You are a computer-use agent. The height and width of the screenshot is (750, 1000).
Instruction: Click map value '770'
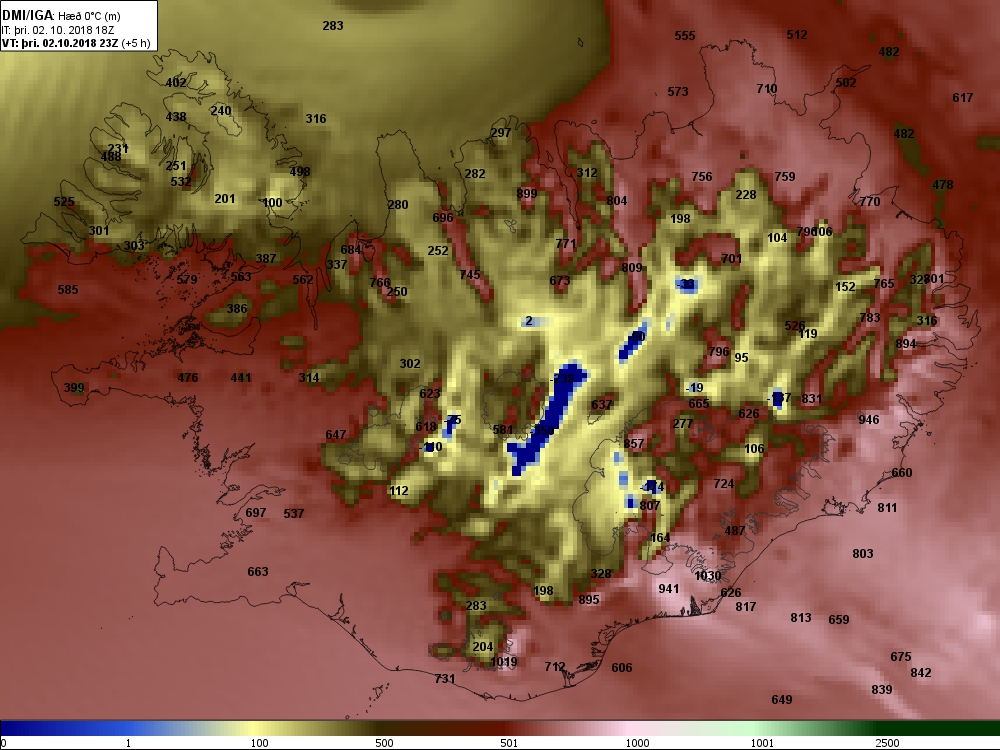pos(870,202)
